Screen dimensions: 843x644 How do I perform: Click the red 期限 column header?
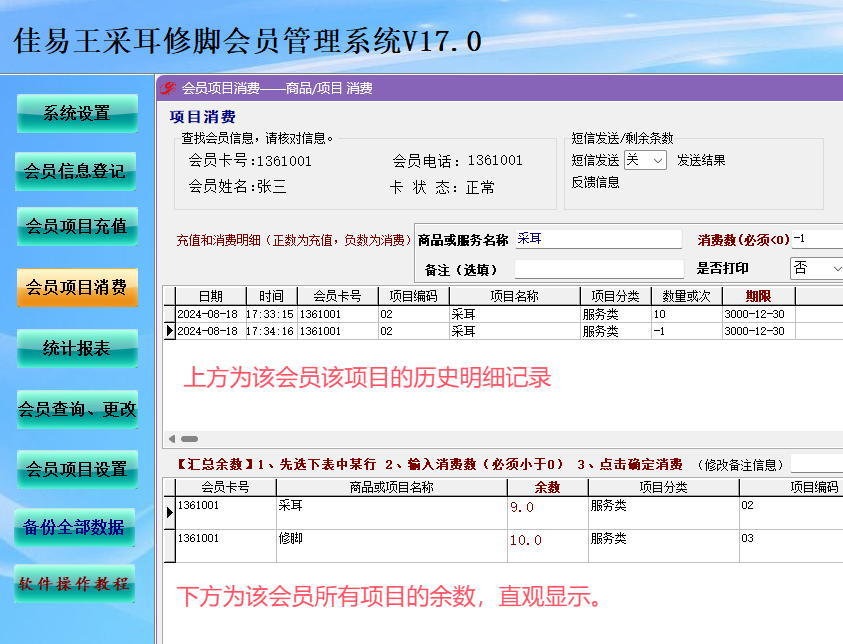coord(759,296)
